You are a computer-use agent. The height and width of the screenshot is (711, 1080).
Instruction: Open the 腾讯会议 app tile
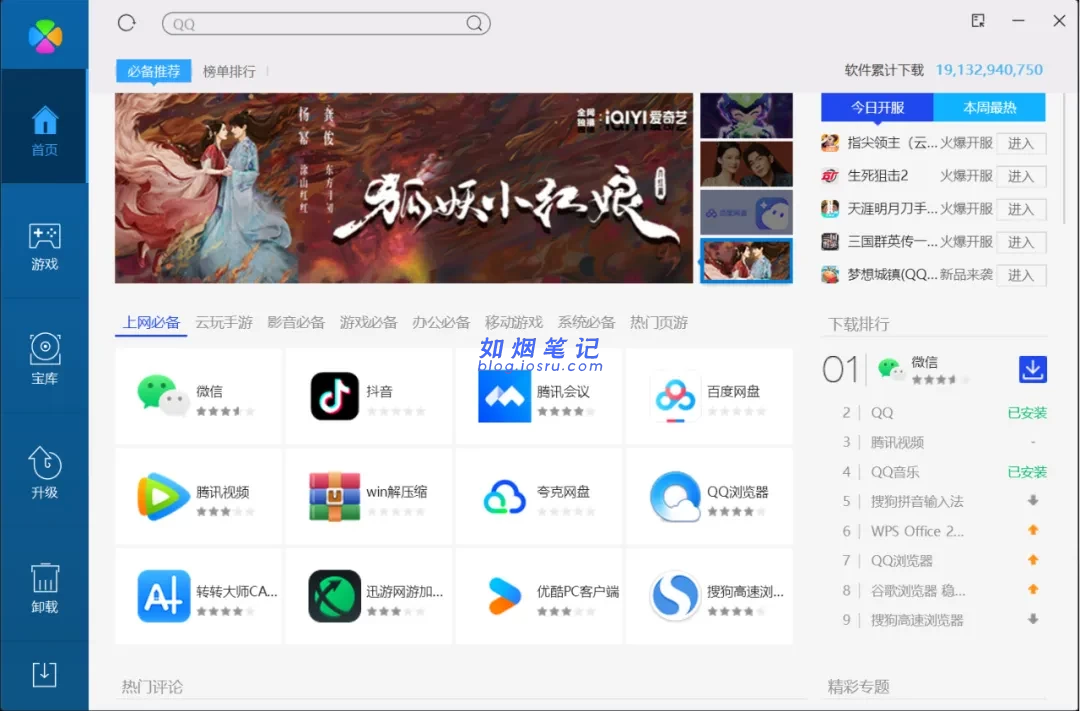(539, 396)
